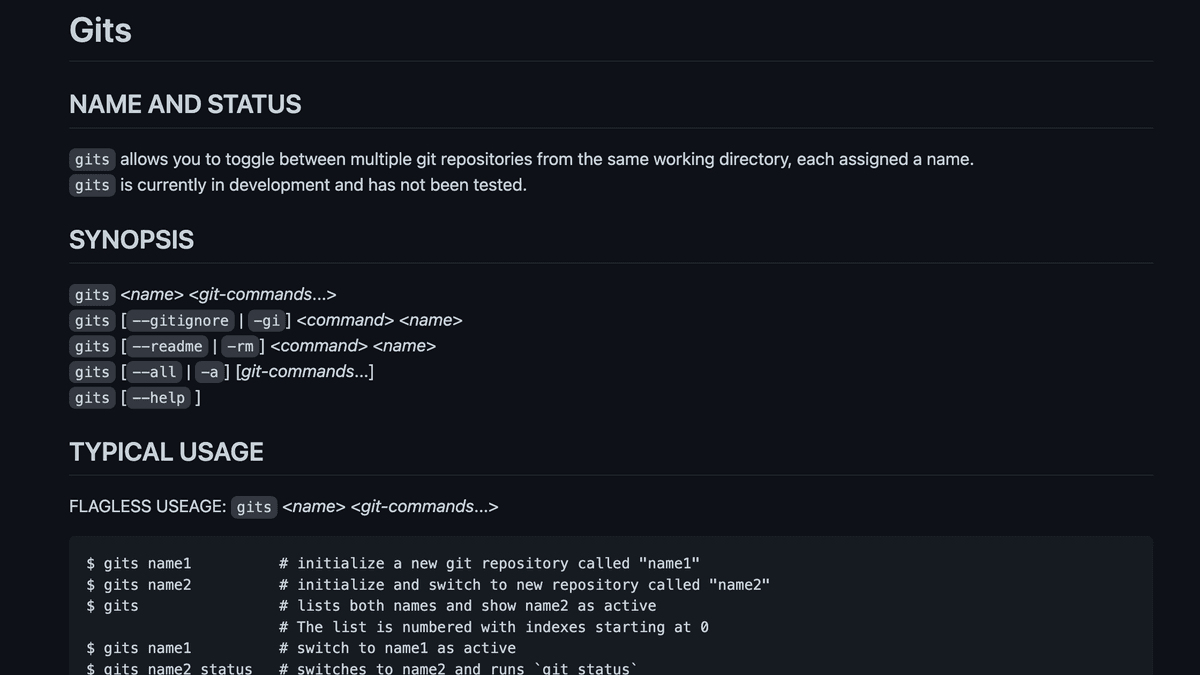Click the NAME AND STATUS heading
This screenshot has height=675, width=1200.
[x=185, y=104]
